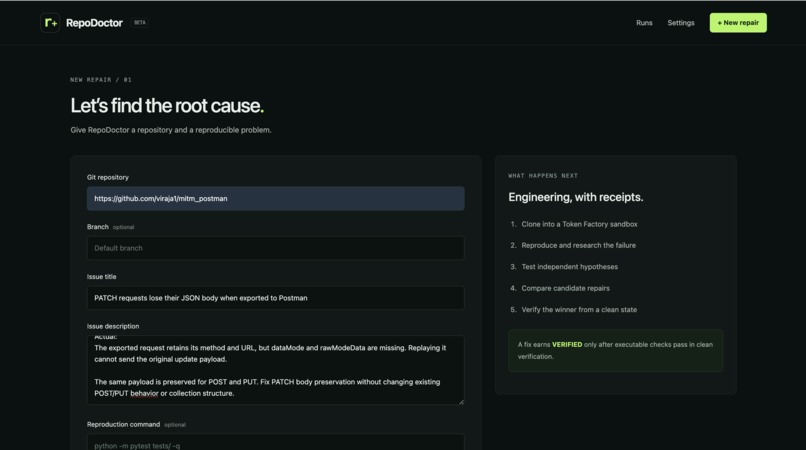
Task: Start a new repair with the + New repair button
Action: (x=738, y=23)
